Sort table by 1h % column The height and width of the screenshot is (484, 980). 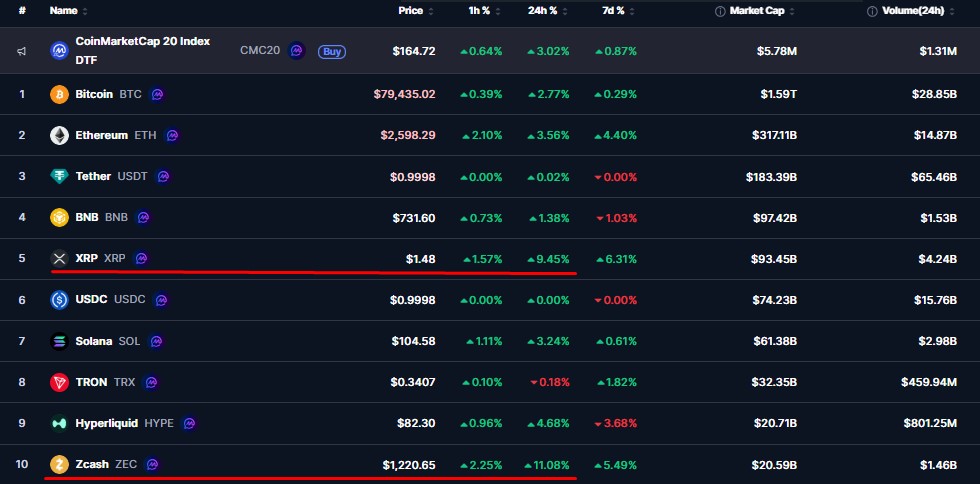tap(484, 11)
